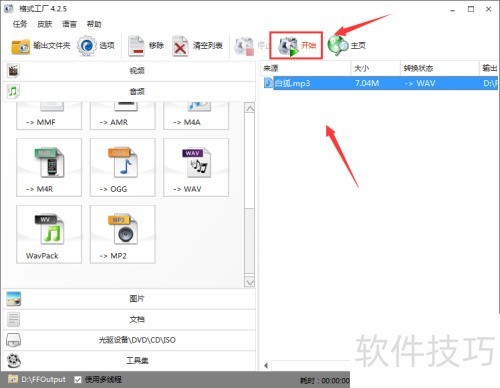
Task: Select the WavPack format tile
Action: [x=49, y=234]
